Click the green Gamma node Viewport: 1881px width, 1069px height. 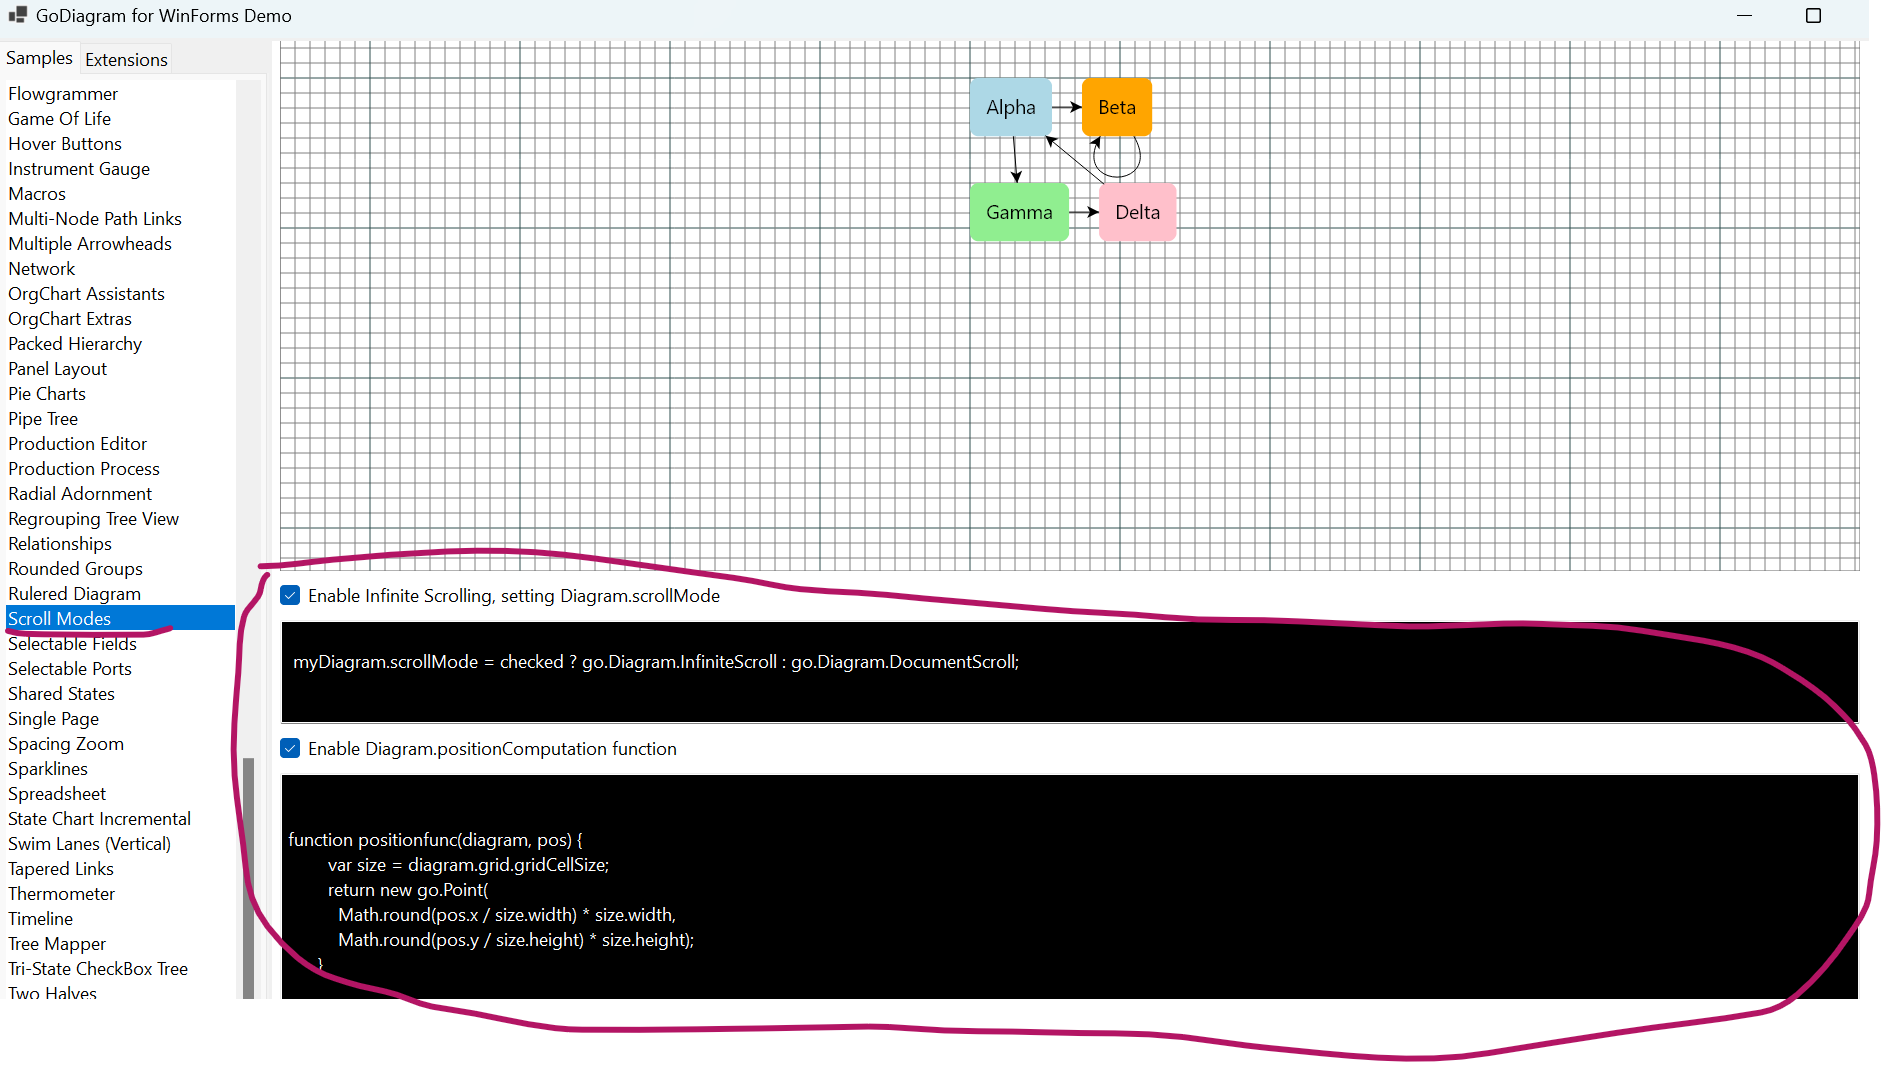(1018, 212)
